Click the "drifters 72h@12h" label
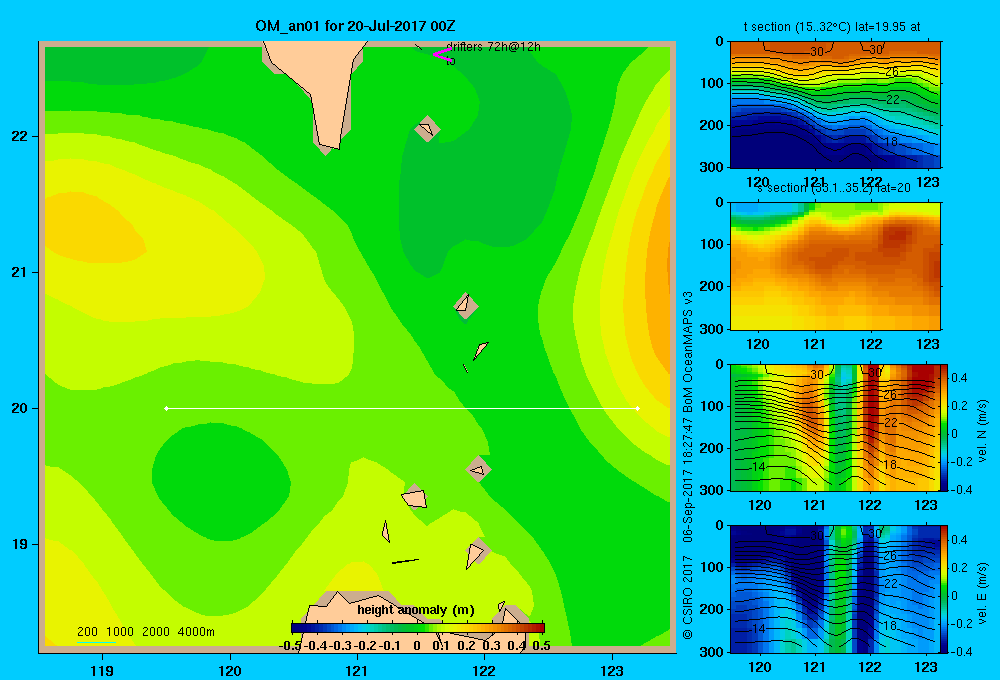Viewport: 1000px width, 680px height. click(494, 47)
